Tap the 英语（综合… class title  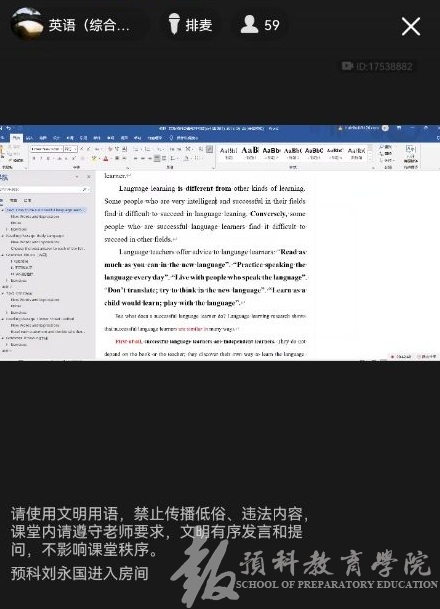pyautogui.click(x=89, y=25)
